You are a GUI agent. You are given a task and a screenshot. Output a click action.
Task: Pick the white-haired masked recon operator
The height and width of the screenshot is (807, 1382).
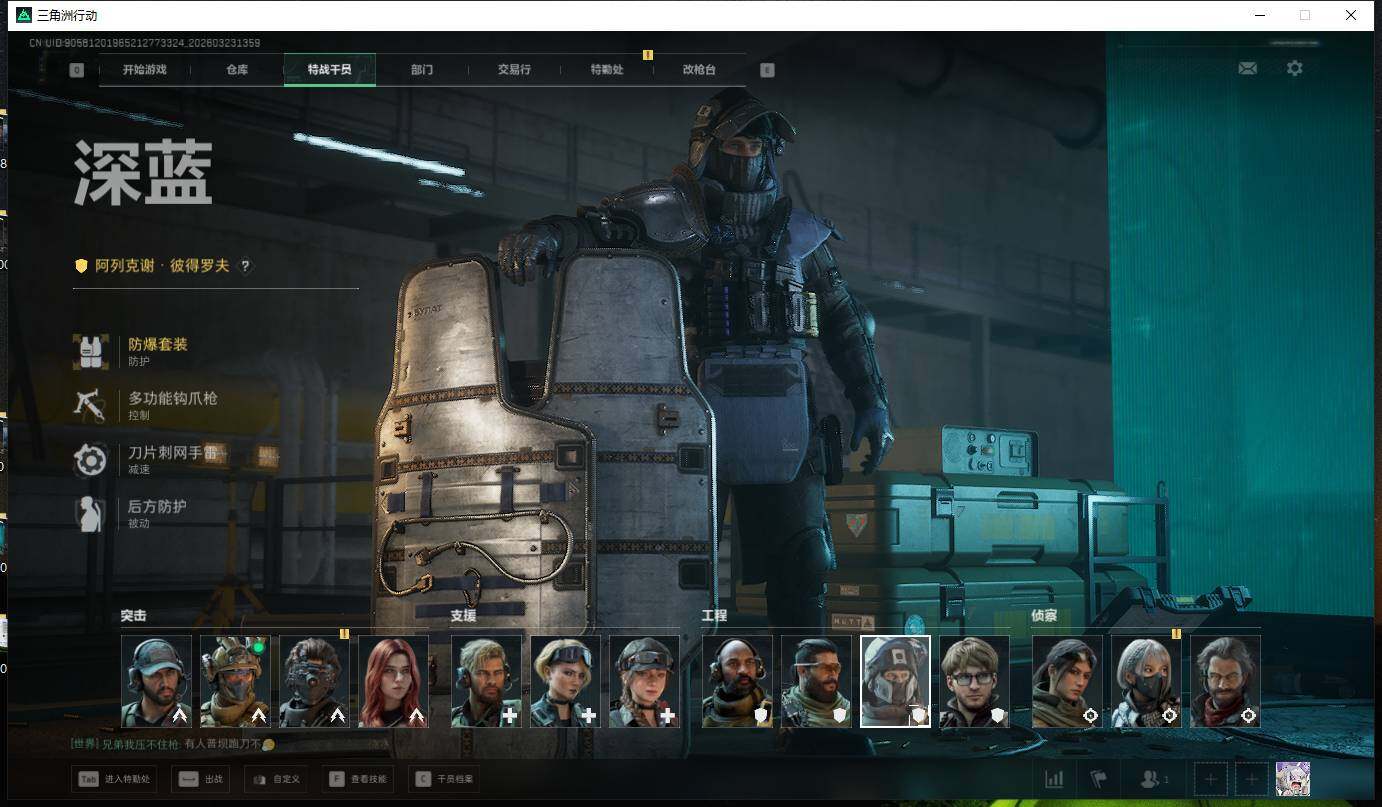tap(1146, 681)
